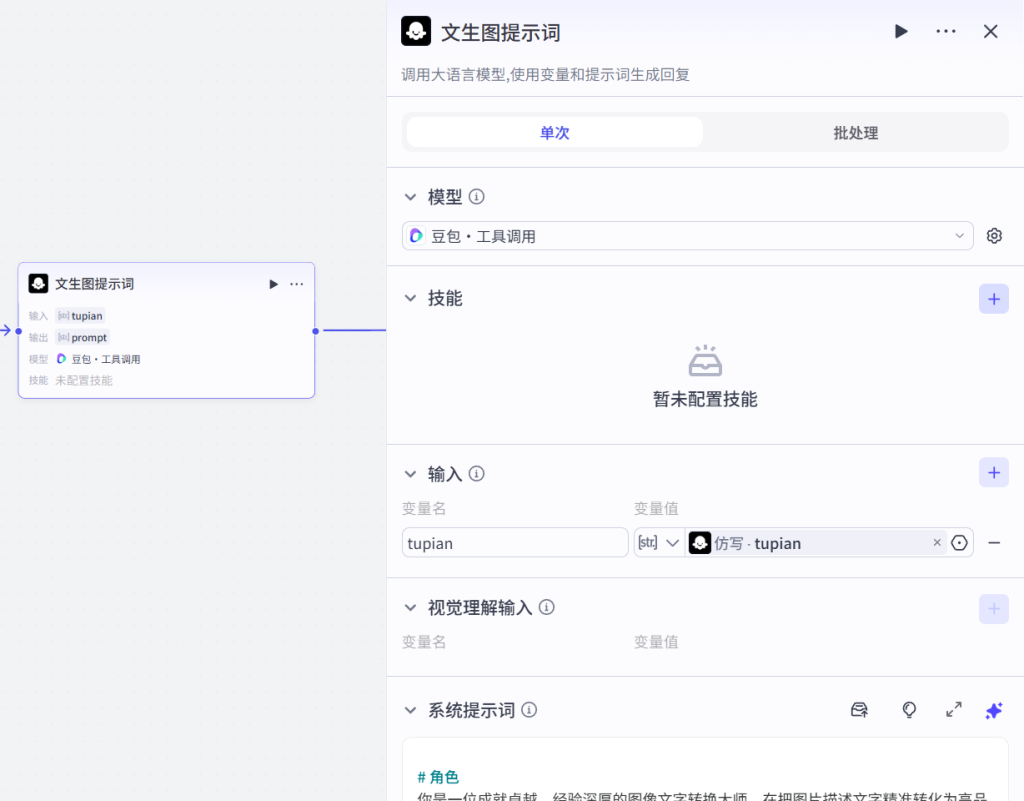
Task: Switch to the 单次 tab
Action: pyautogui.click(x=554, y=133)
